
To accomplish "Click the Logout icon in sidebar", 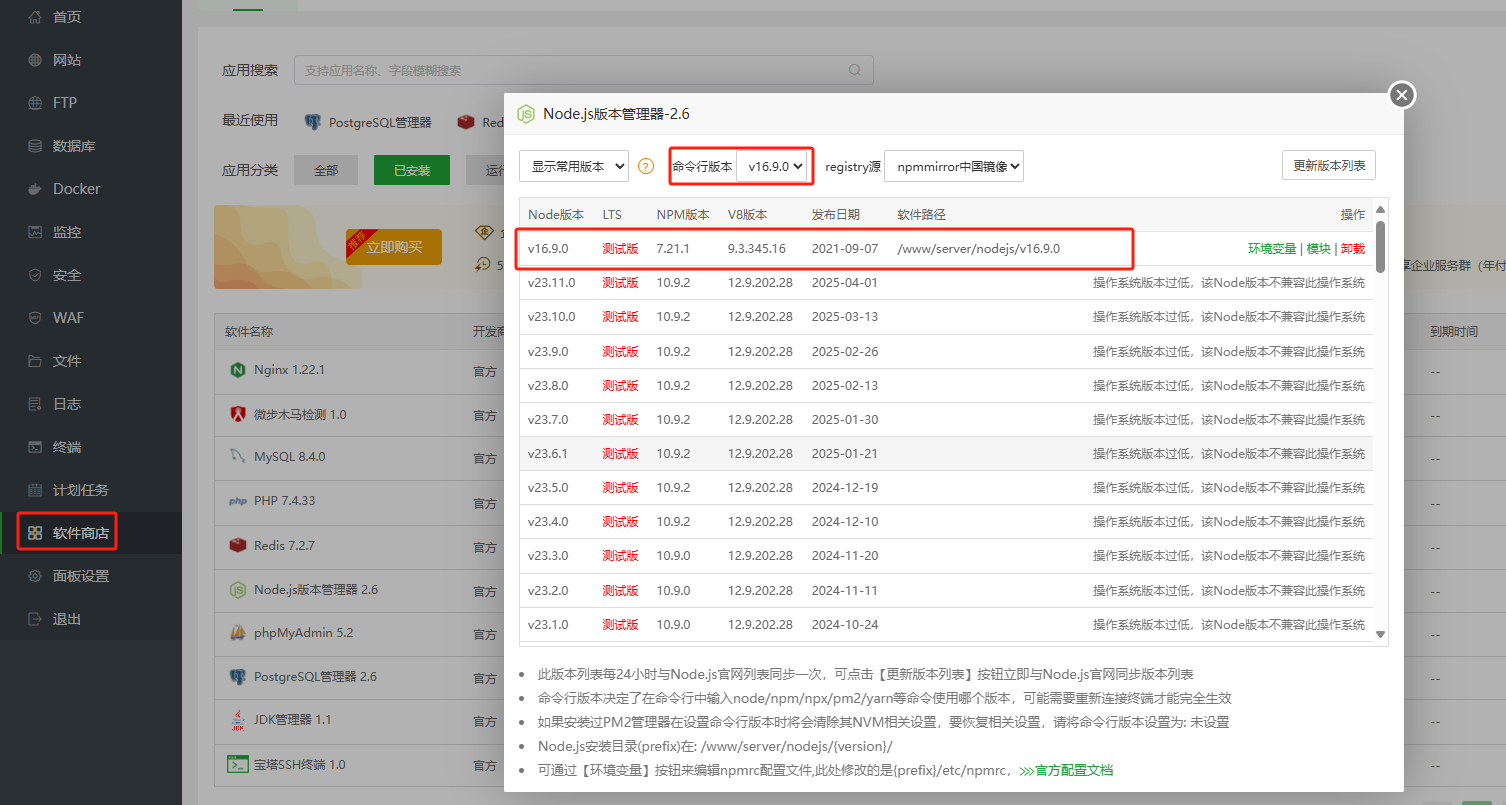I will (x=35, y=619).
